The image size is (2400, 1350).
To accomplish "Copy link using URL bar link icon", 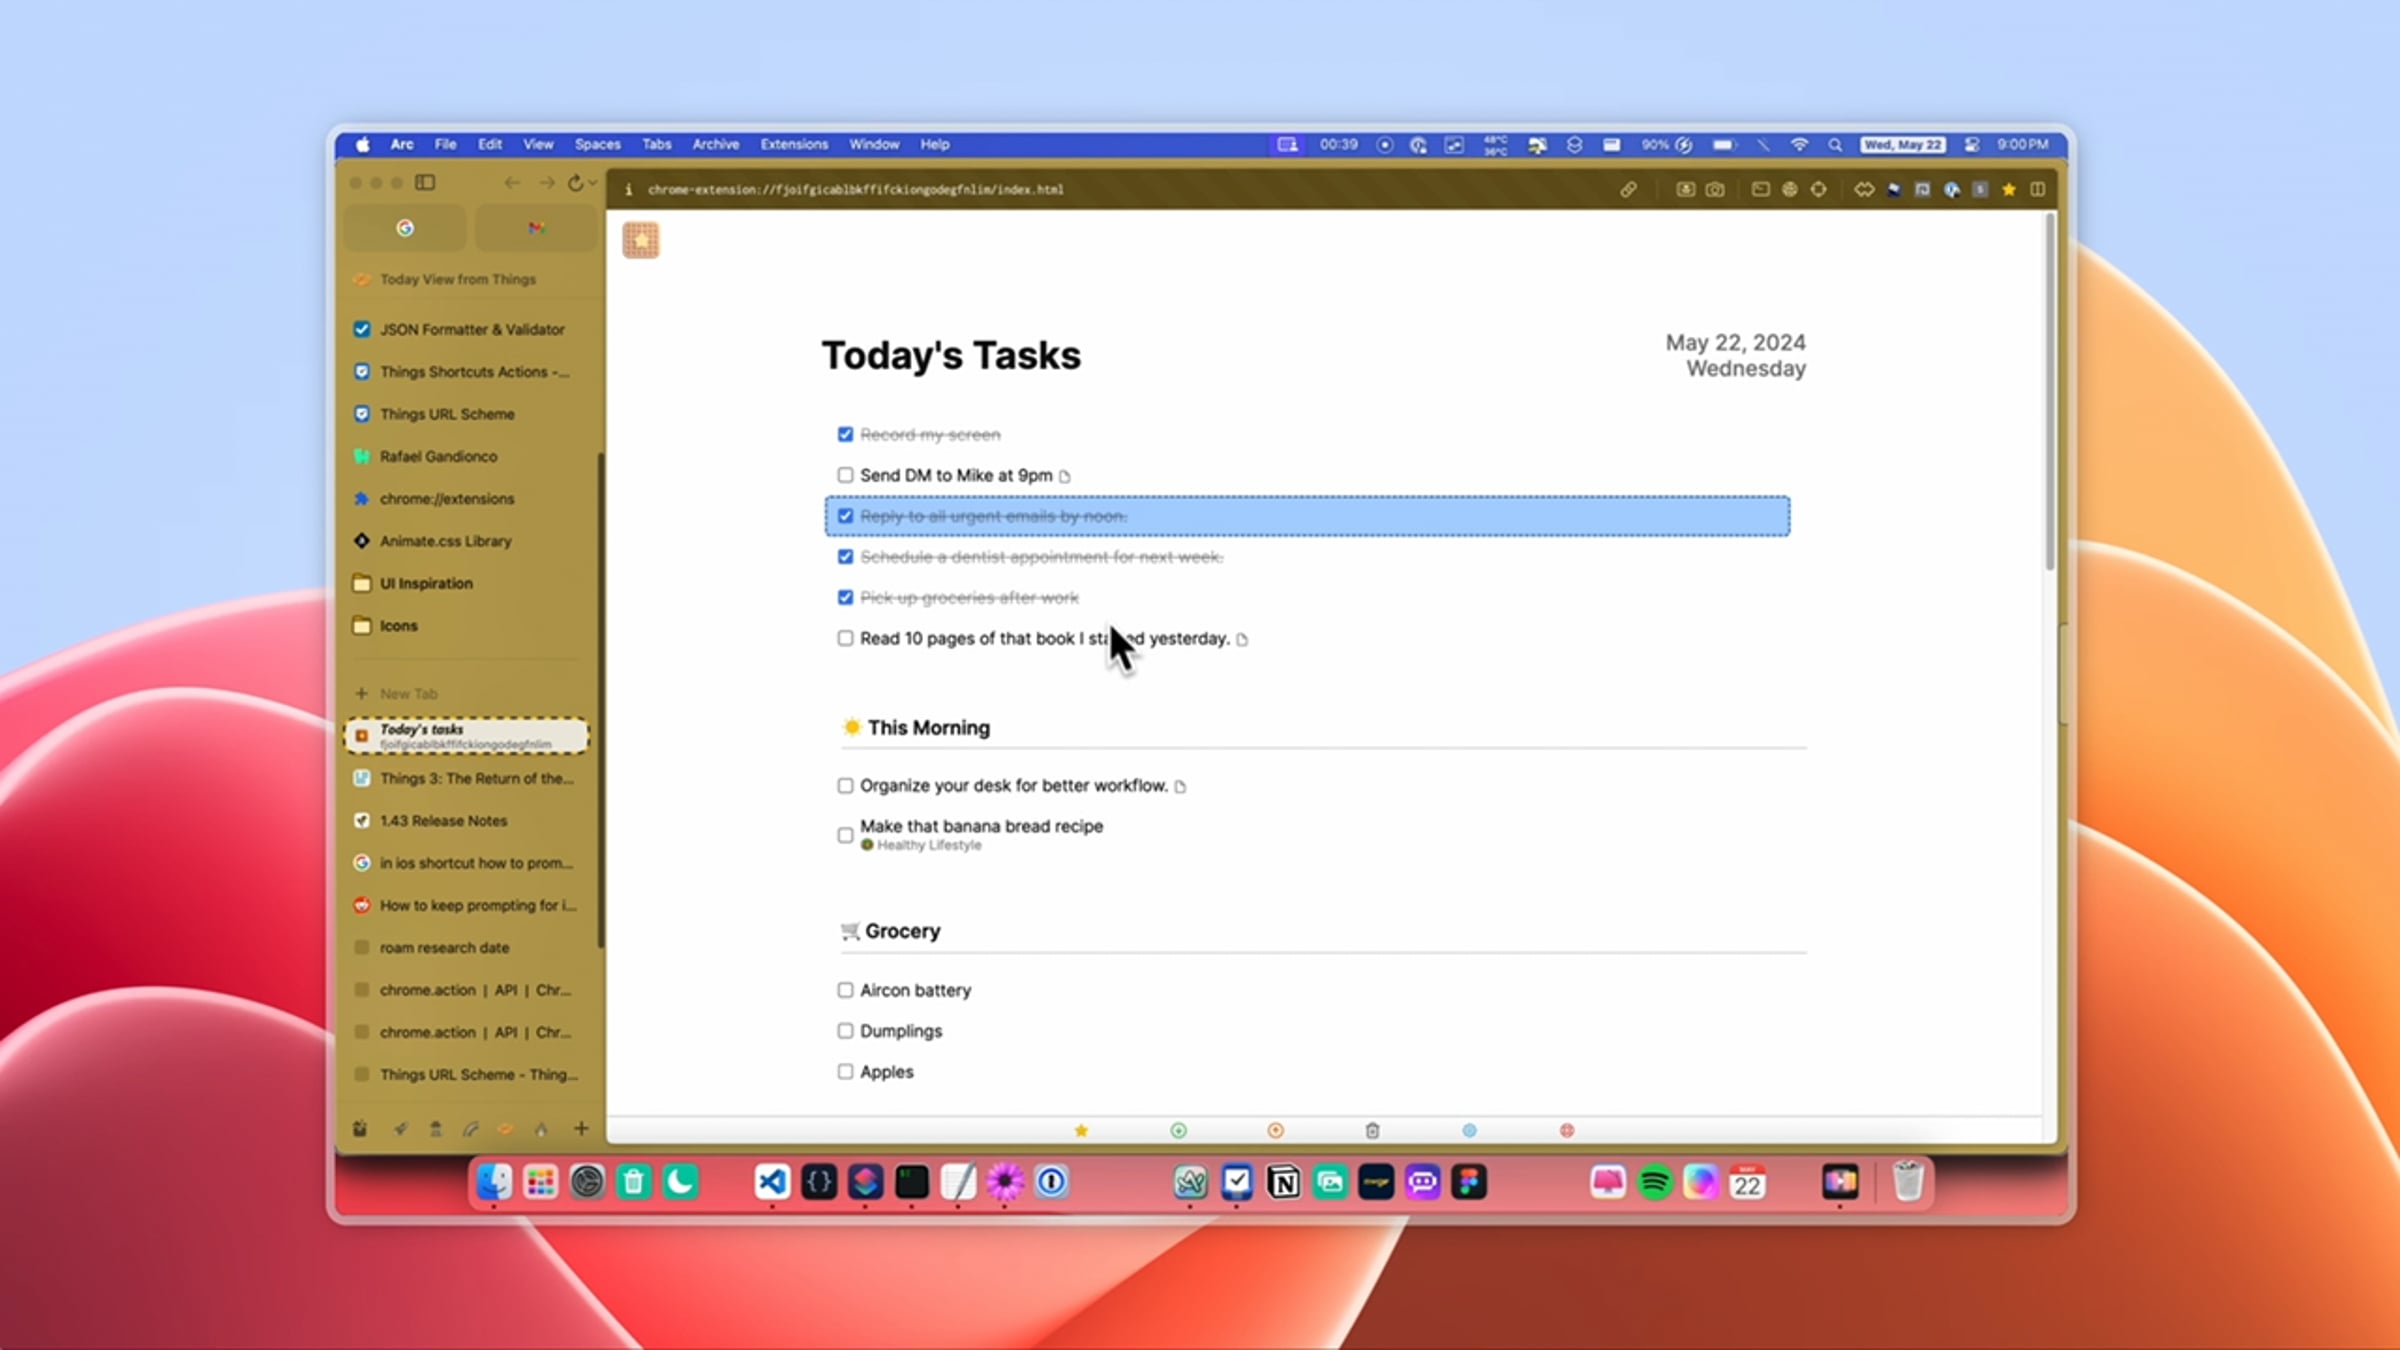I will (x=1628, y=189).
